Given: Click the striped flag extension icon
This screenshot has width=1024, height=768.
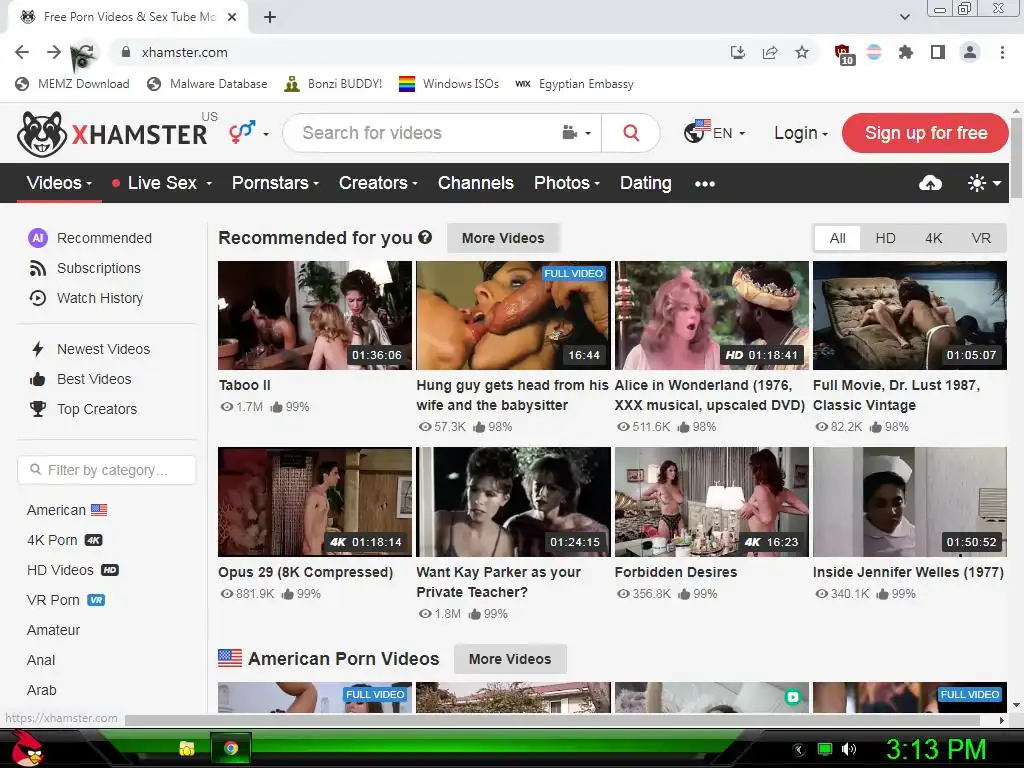Looking at the screenshot, I should (x=874, y=52).
